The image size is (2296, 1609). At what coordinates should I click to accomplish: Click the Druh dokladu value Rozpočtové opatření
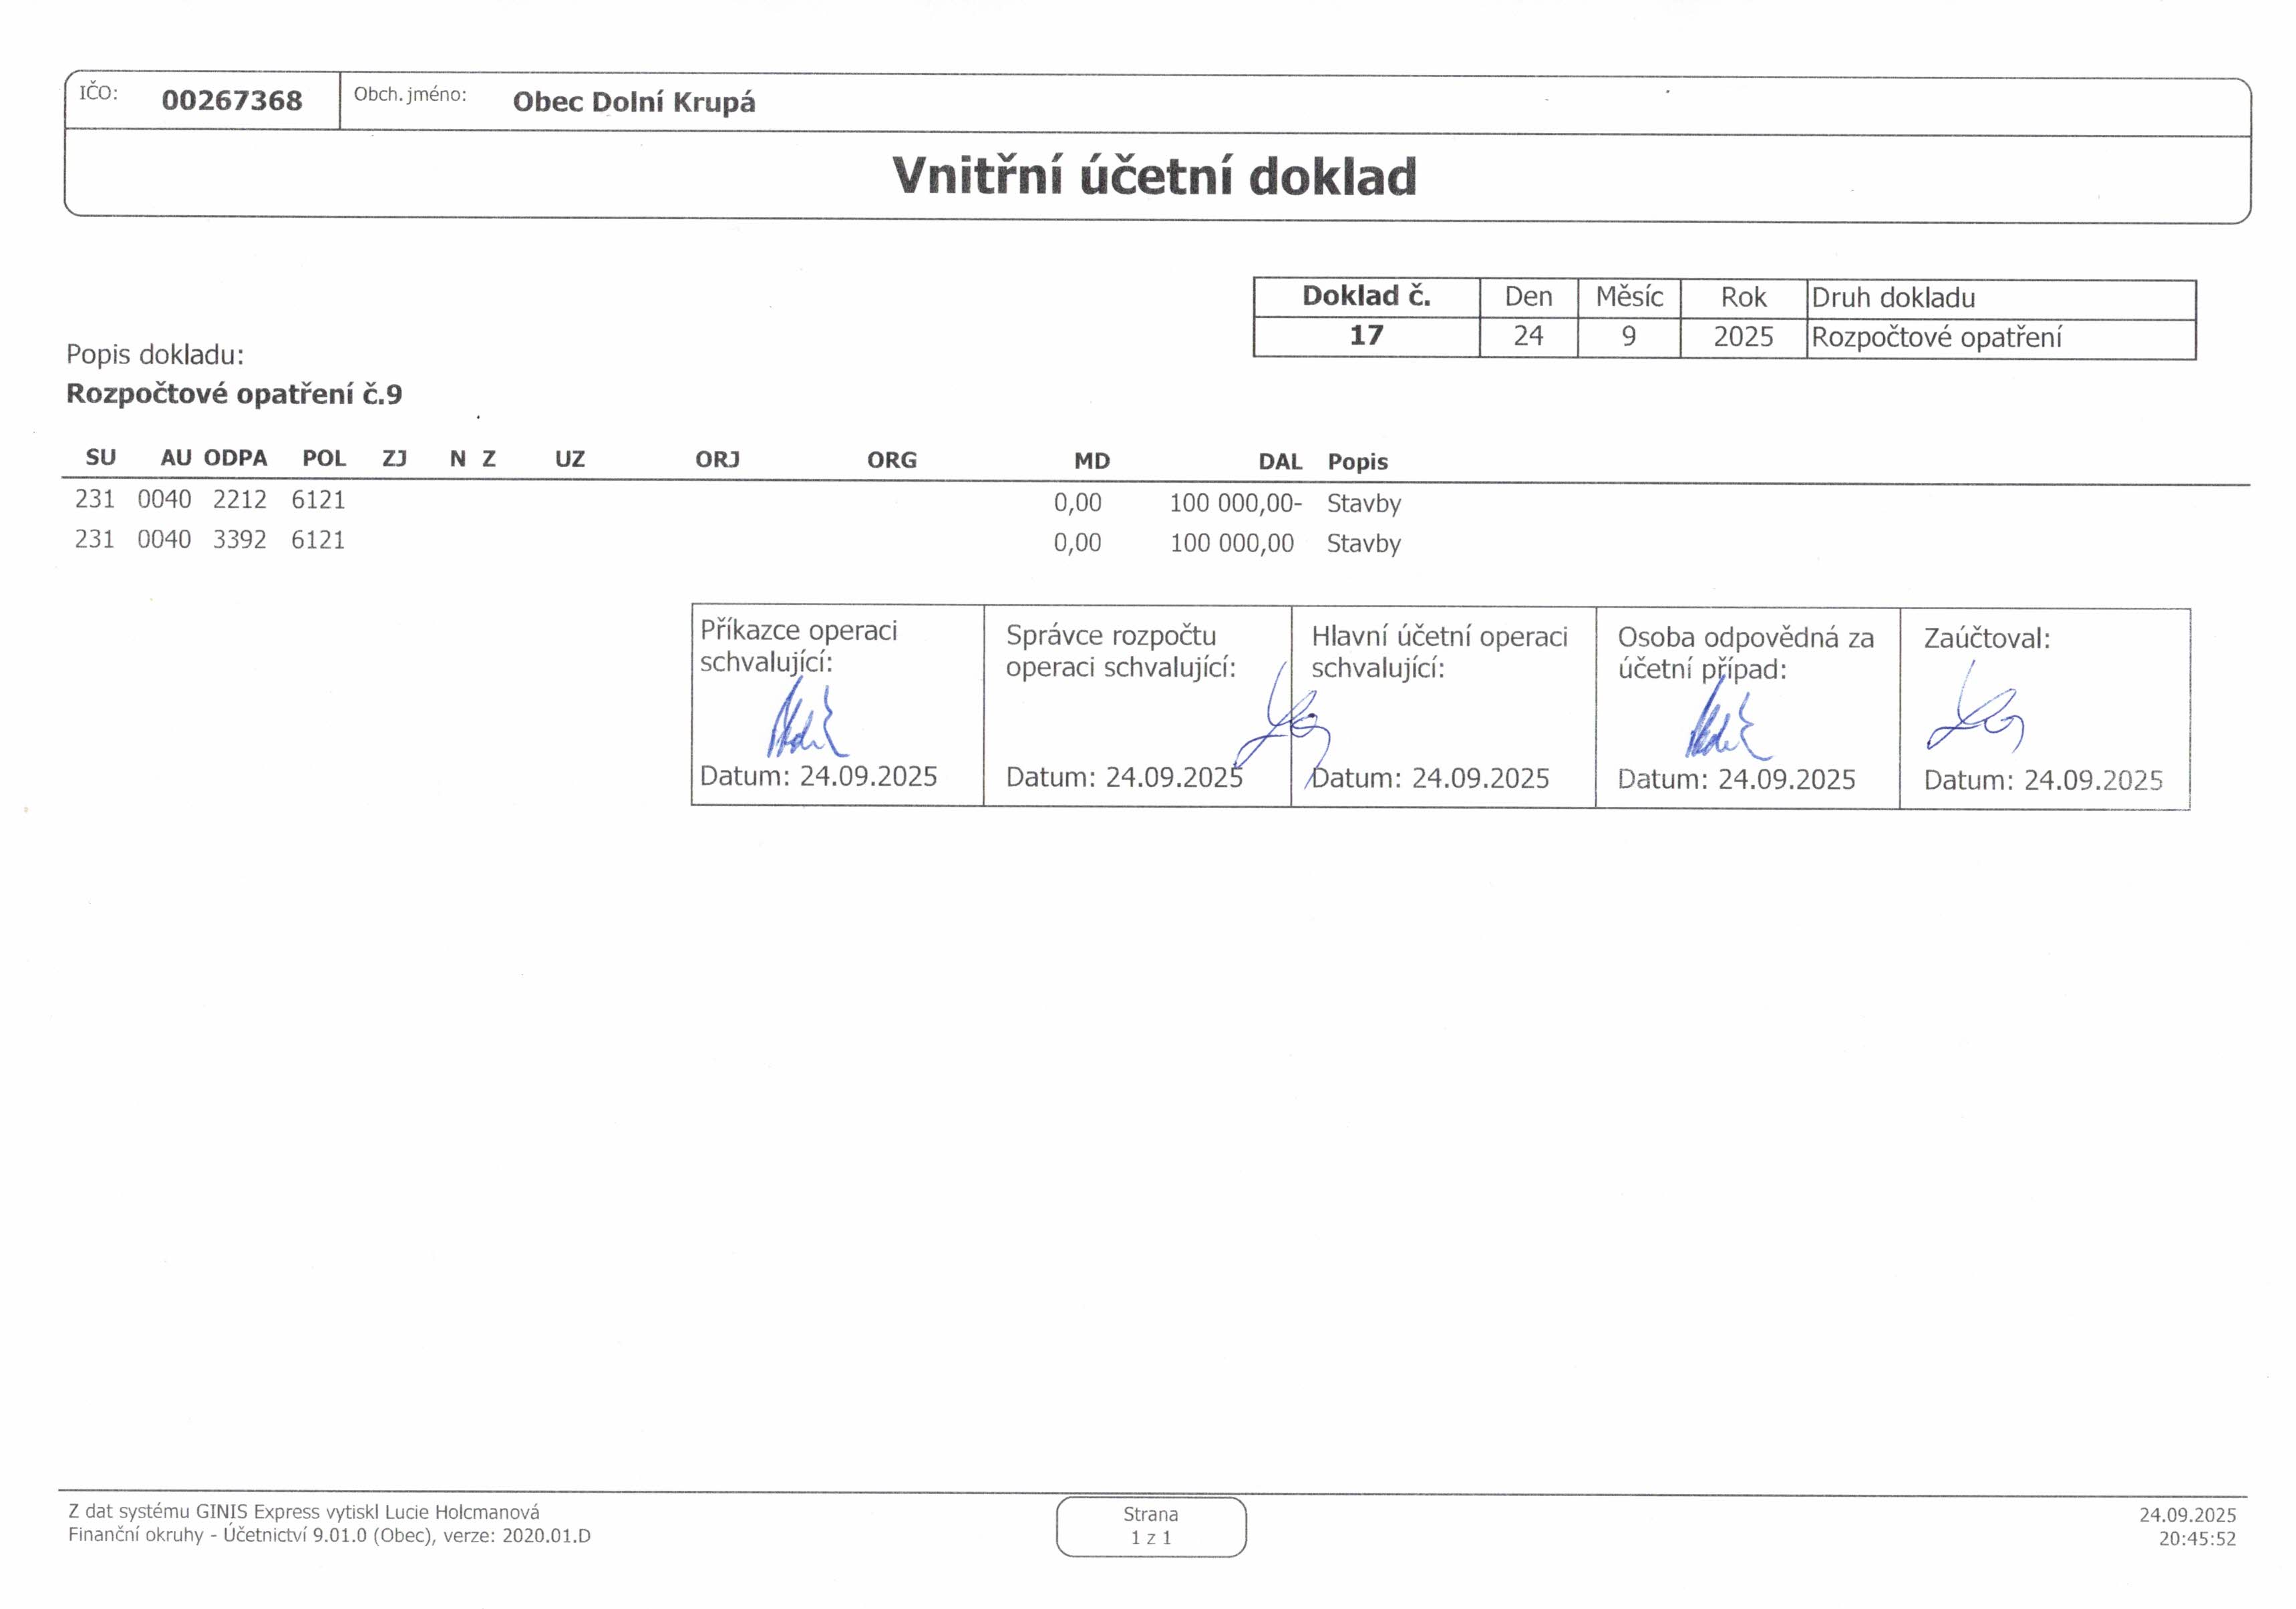tap(1936, 337)
